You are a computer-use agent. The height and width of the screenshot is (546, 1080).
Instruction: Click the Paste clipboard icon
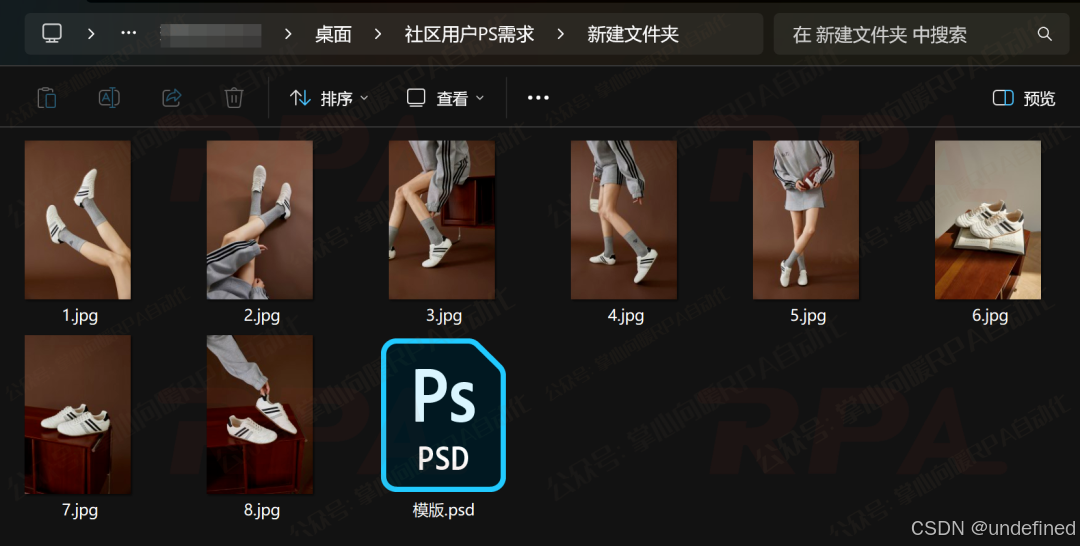coord(47,98)
